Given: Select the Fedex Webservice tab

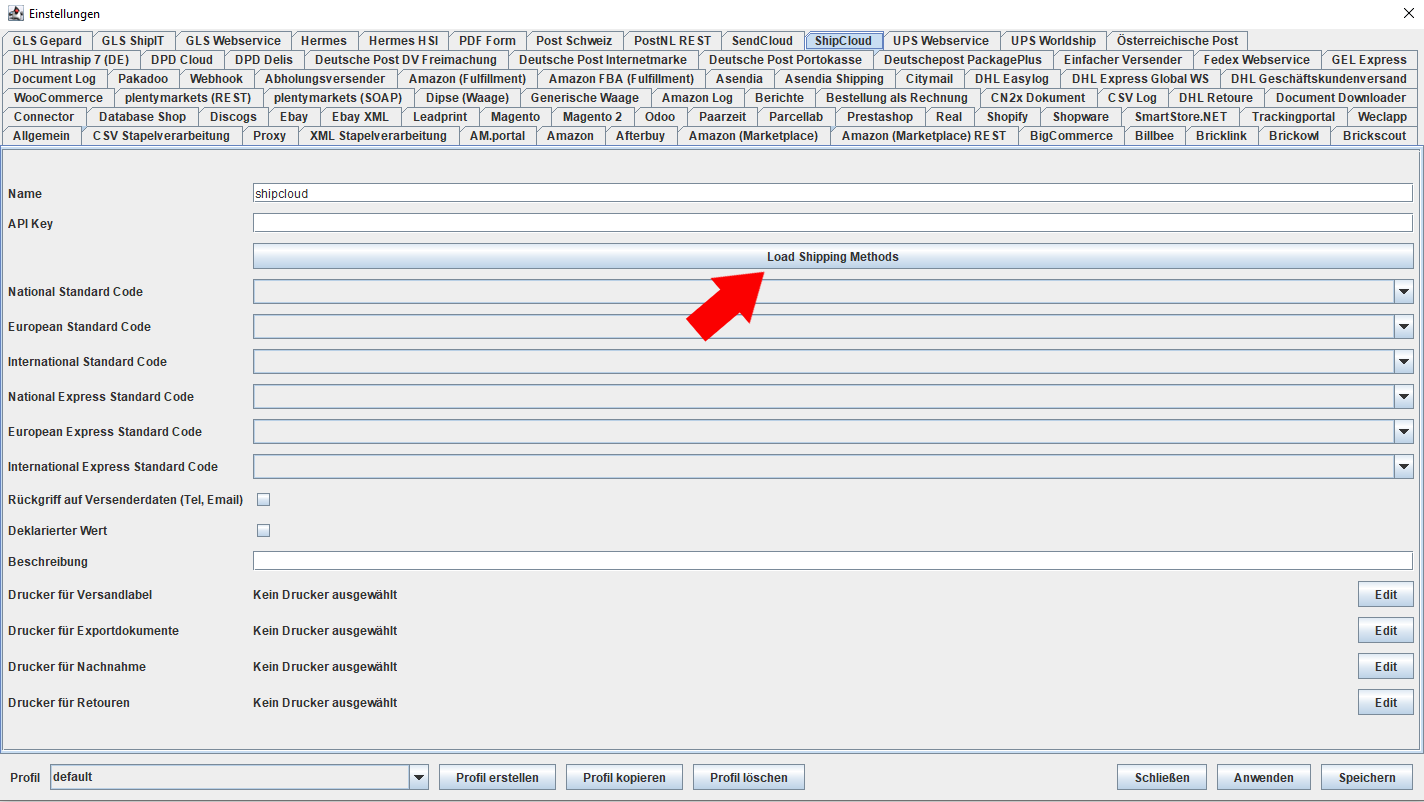Looking at the screenshot, I should click(1257, 60).
